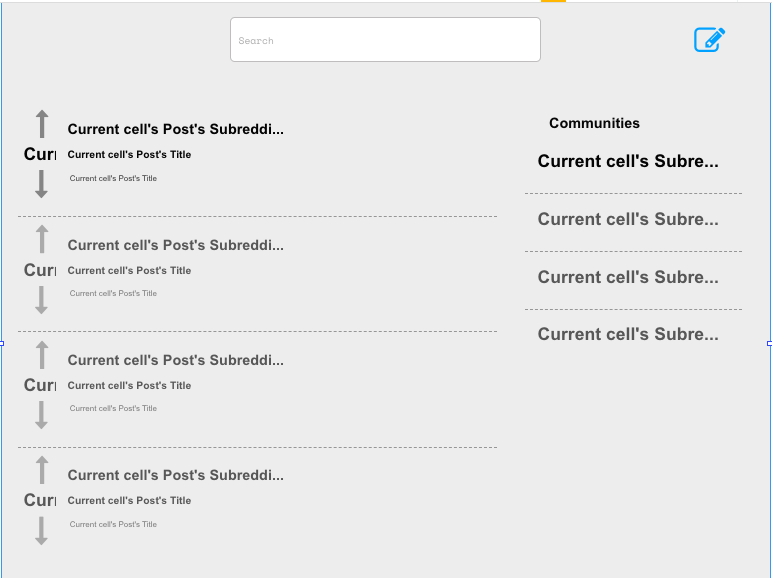Screen dimensions: 772x578
Task: Open the second post's bold title text
Action: (129, 270)
